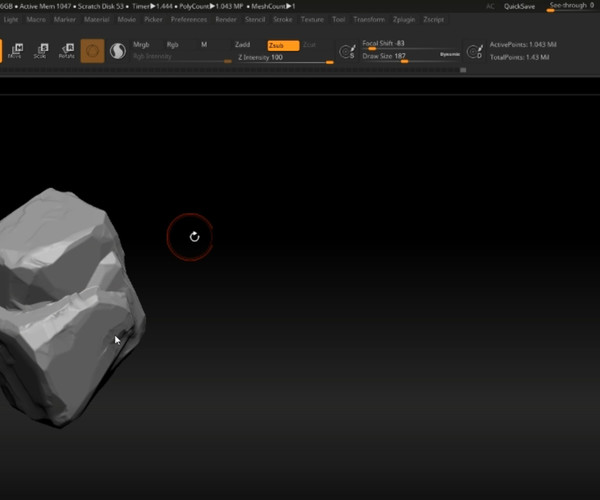Screen dimensions: 600x500
Task: Select the Rotate transform tool
Action: tap(67, 50)
